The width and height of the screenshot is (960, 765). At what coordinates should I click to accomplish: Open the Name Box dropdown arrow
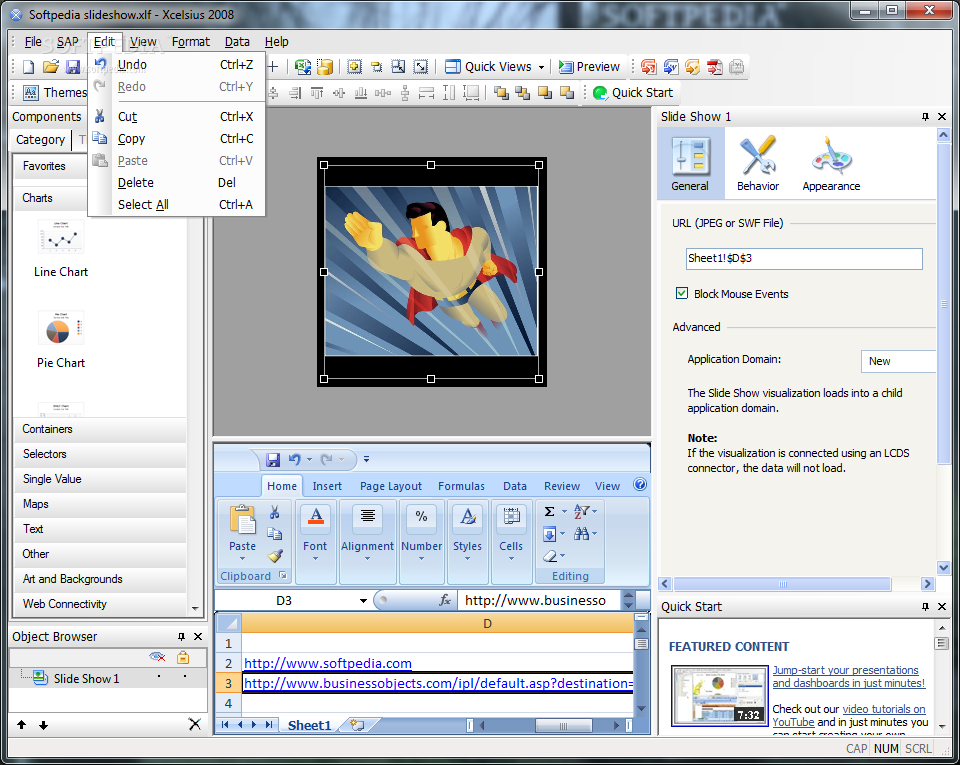point(363,600)
